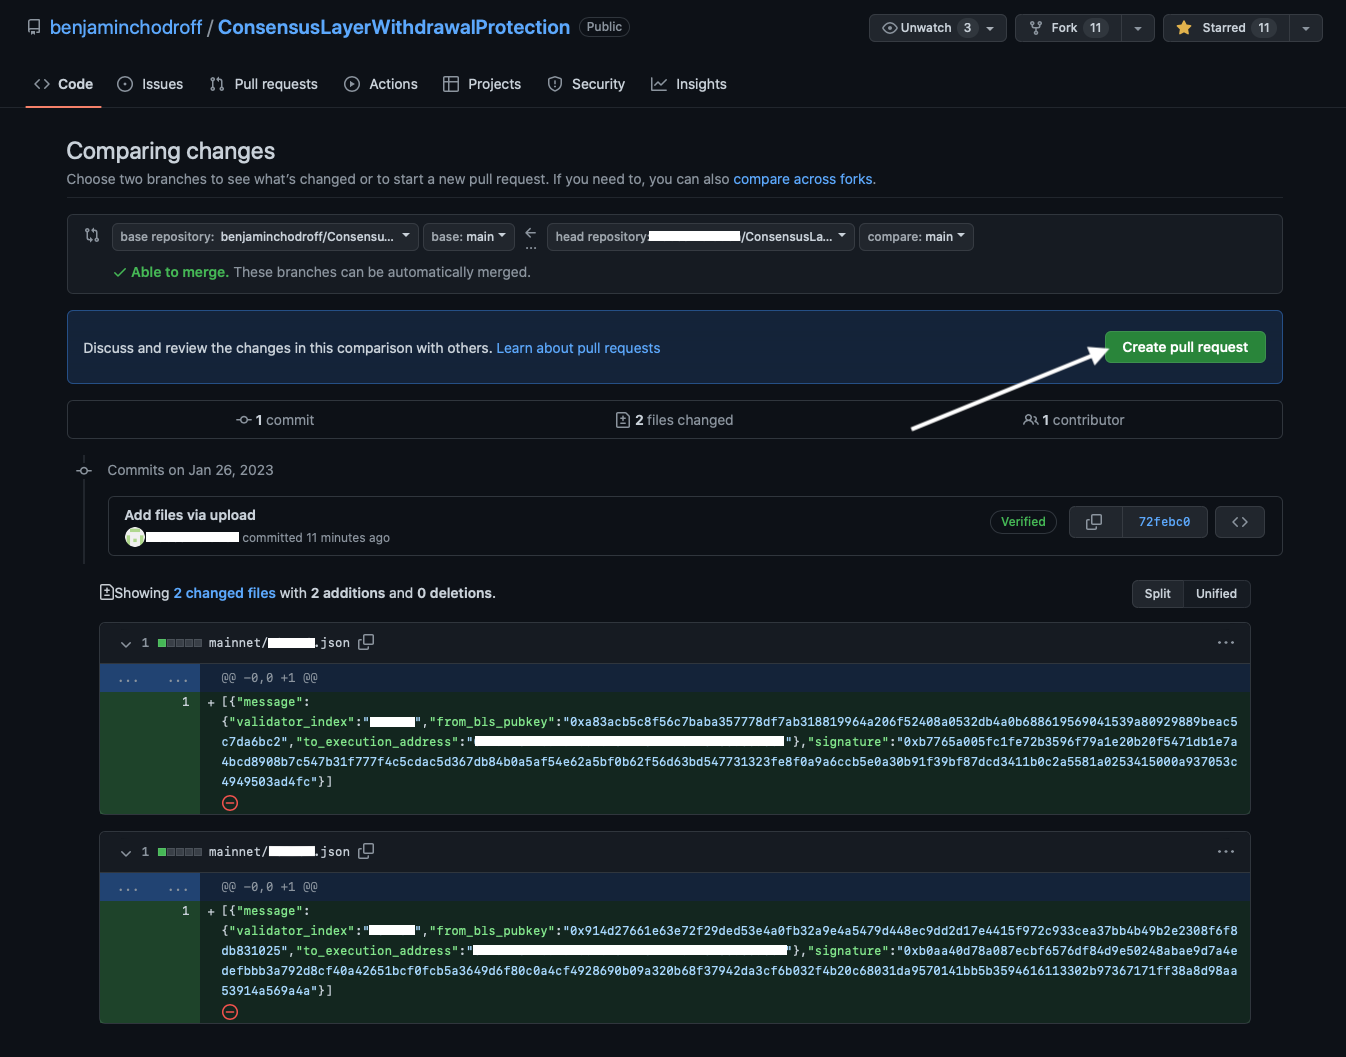Viewport: 1346px width, 1057px height.
Task: Click the 'committed 11 minutes ago' text
Action: pos(316,538)
